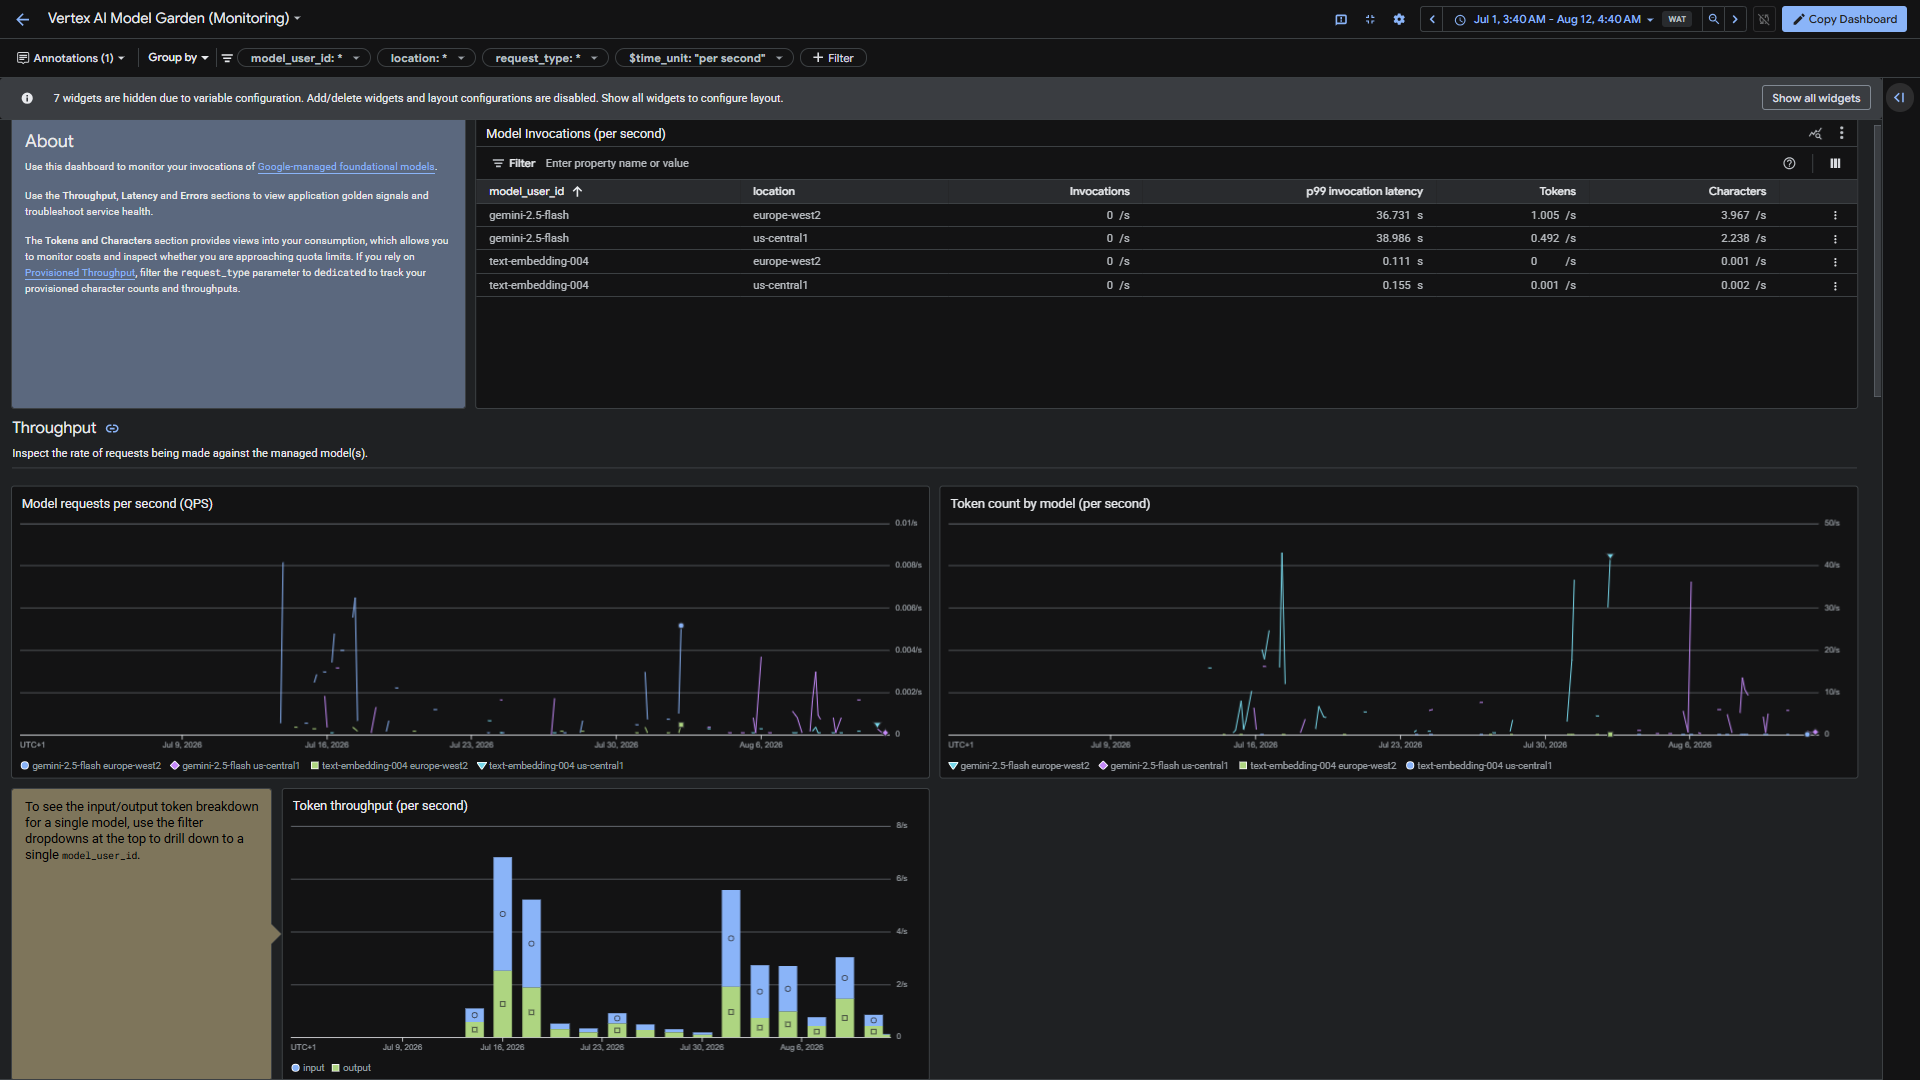Open more options for Model Invocations widget
Image resolution: width=1920 pixels, height=1080 pixels.
tap(1841, 133)
